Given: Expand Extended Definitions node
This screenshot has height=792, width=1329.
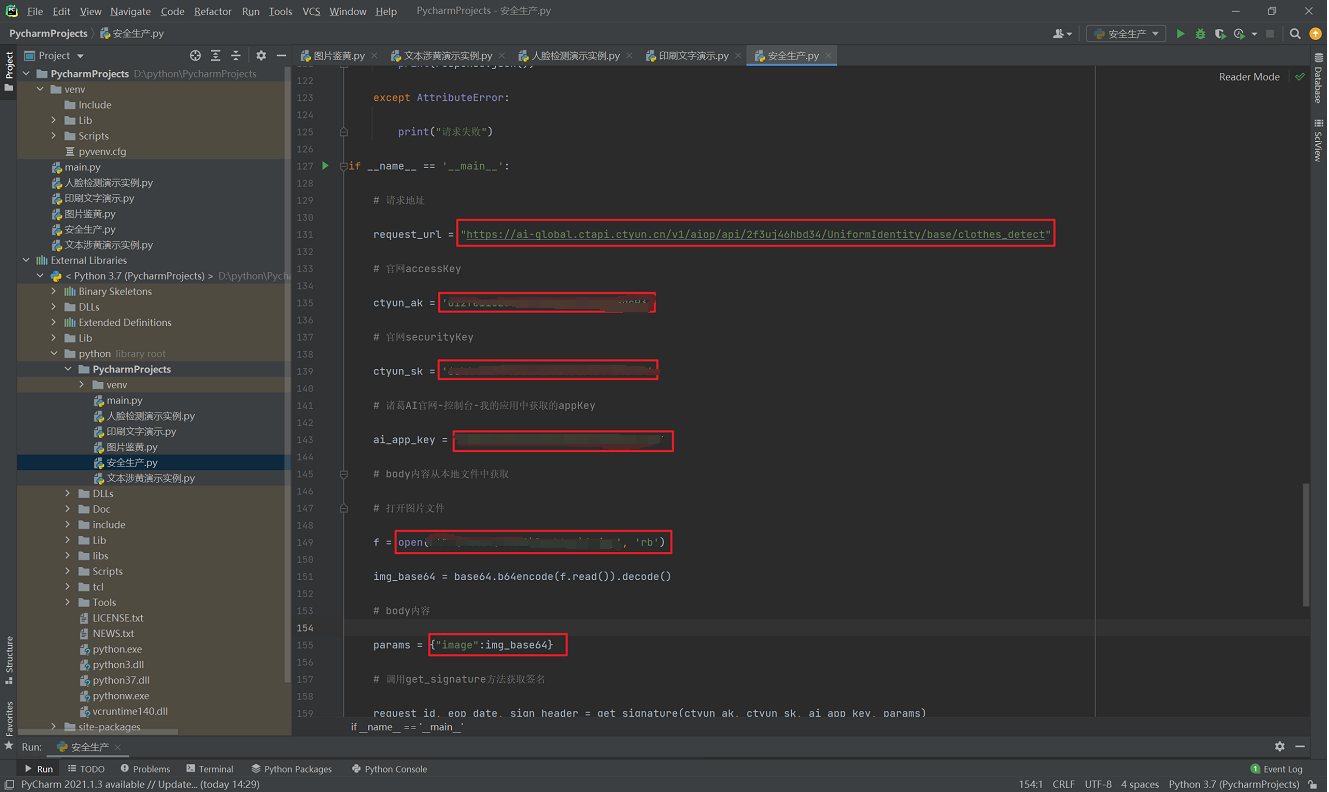Looking at the screenshot, I should click(54, 322).
